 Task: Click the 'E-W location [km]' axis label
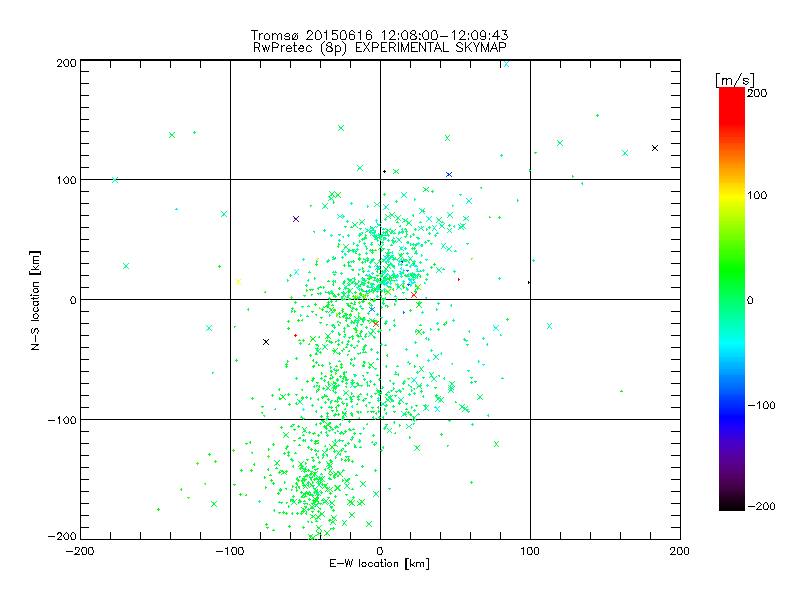379,564
